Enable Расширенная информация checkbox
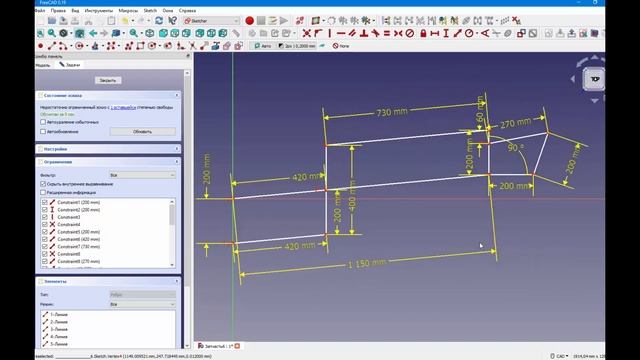 (x=43, y=192)
